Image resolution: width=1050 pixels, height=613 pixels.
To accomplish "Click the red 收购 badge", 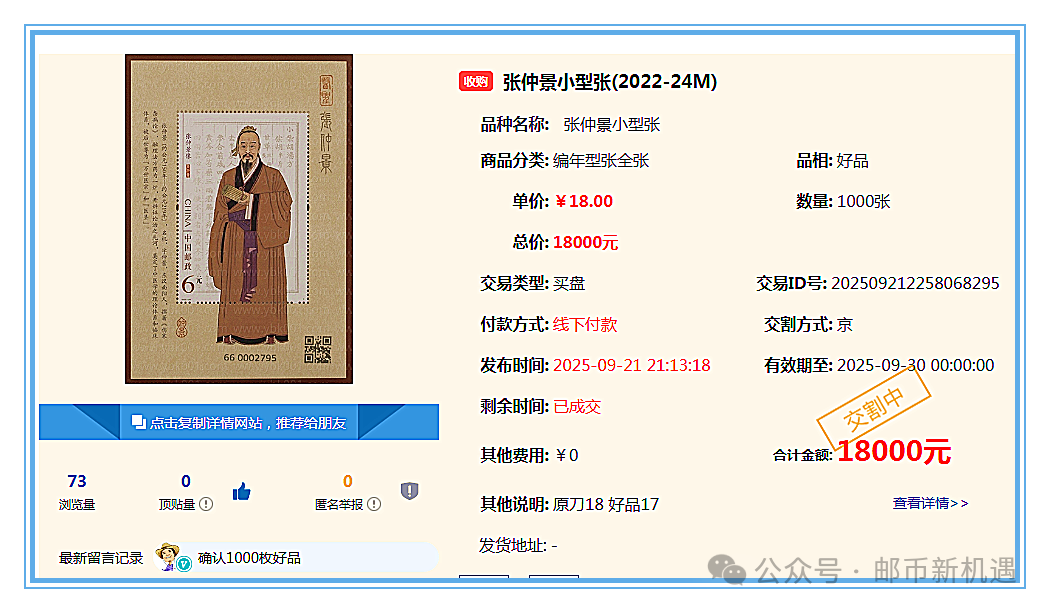I will (475, 81).
